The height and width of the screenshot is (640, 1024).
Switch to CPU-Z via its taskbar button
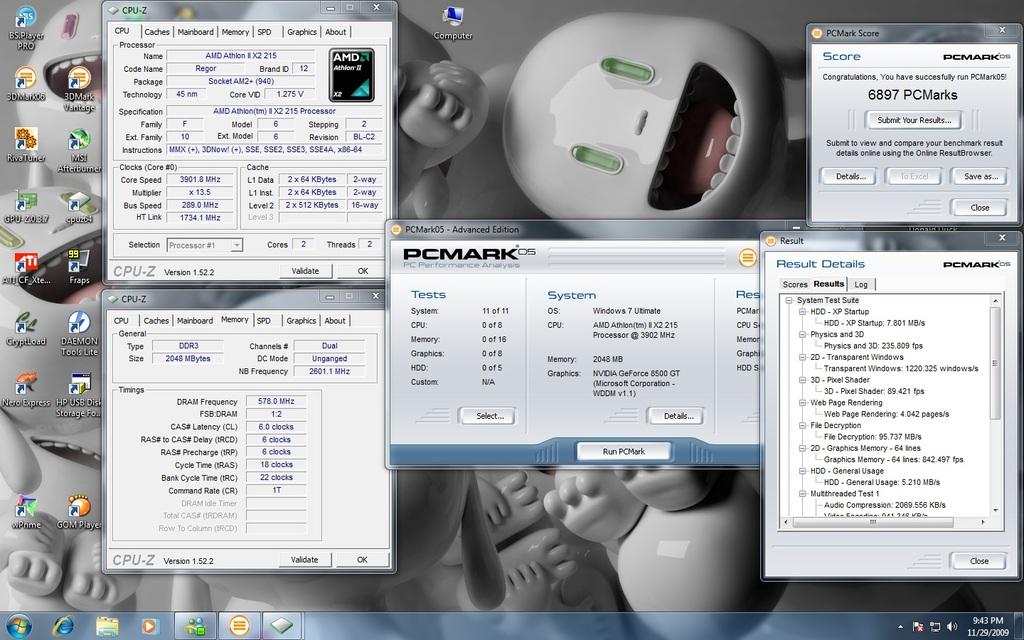coord(282,626)
